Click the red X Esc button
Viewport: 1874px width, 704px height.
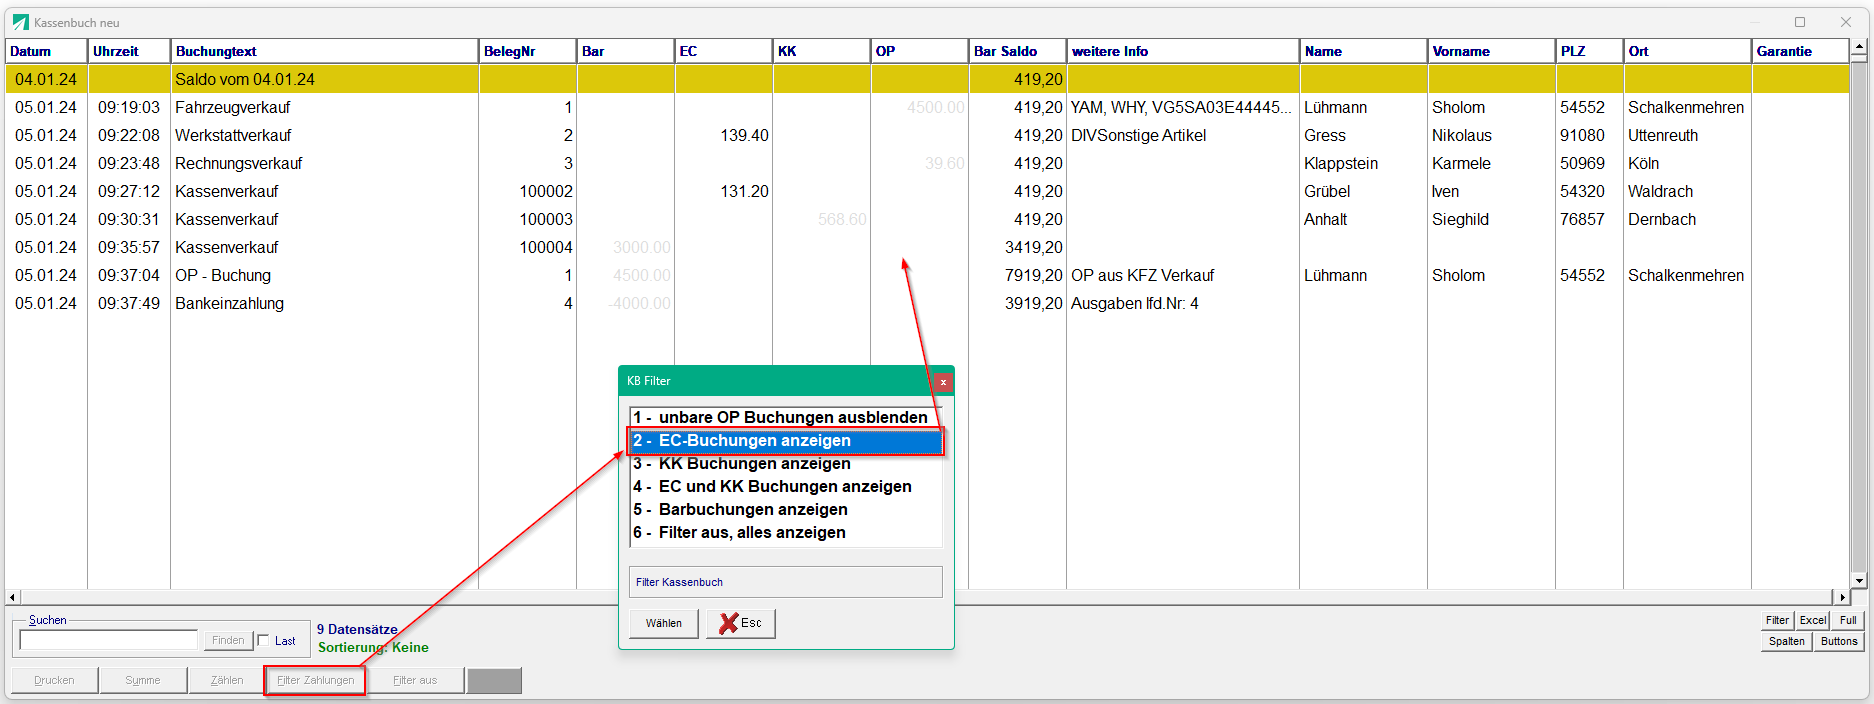click(741, 623)
